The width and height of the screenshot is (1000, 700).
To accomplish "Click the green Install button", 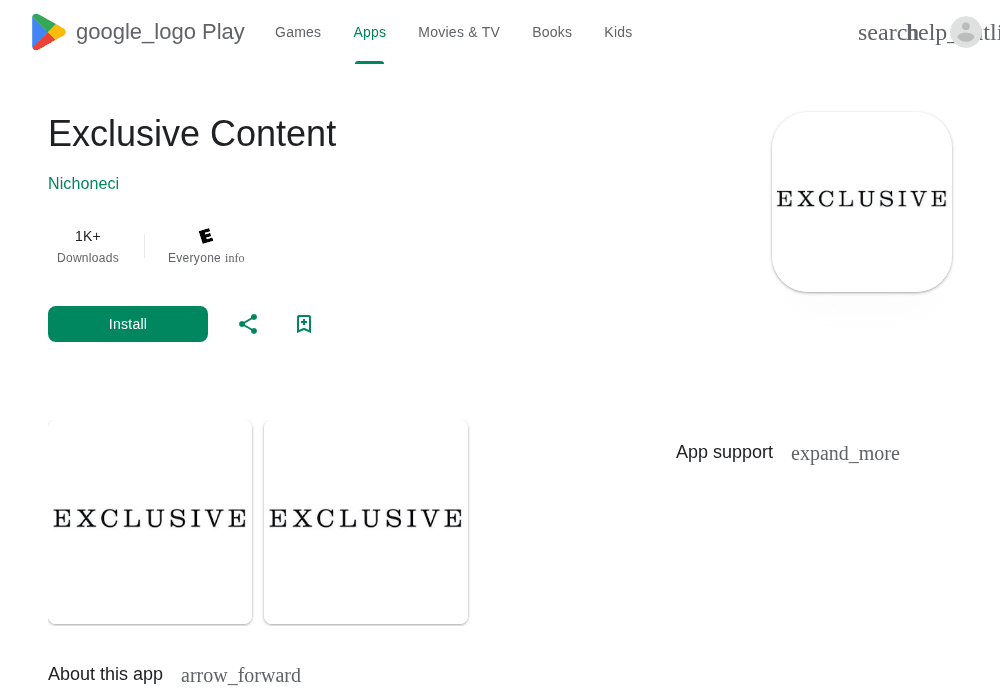I will tap(128, 324).
